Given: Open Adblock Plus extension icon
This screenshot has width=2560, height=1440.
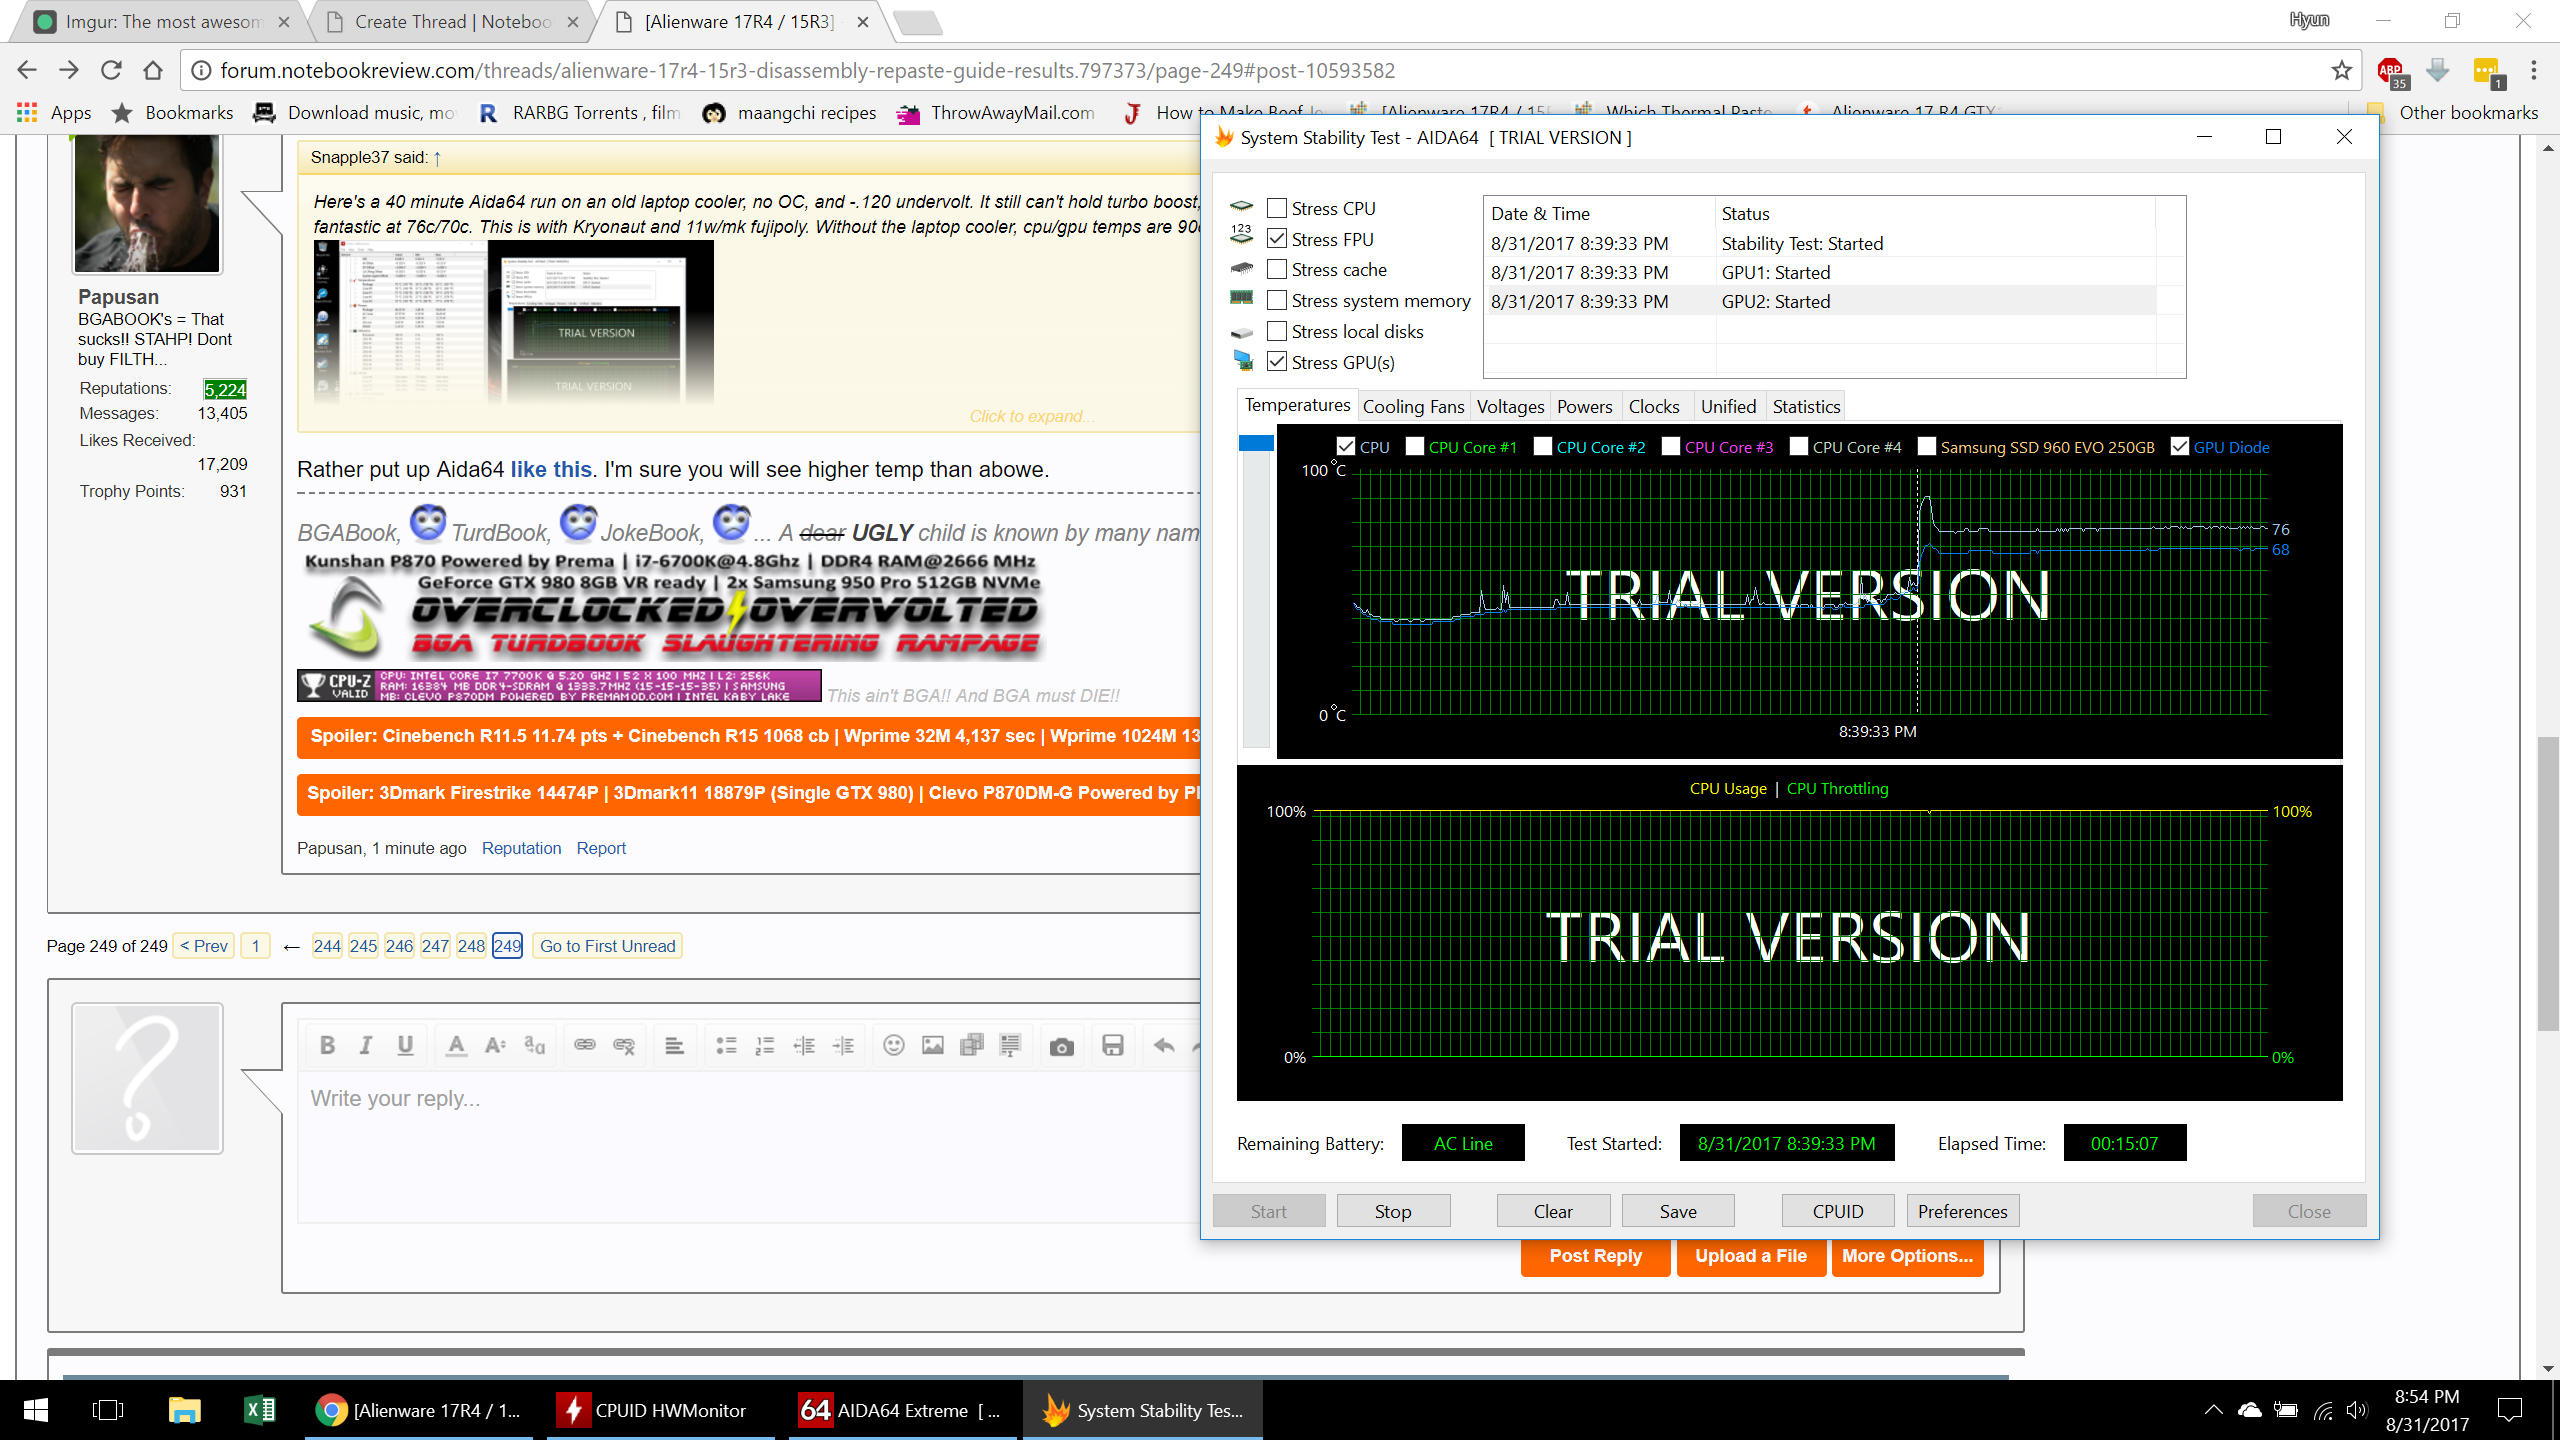Looking at the screenshot, I should 2392,72.
